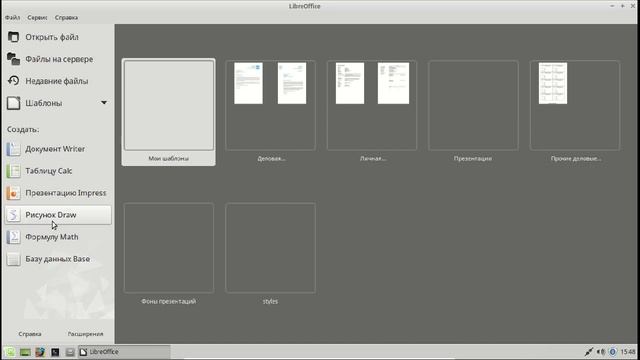The image size is (640, 360).
Task: Open the Сервис menu
Action: point(37,18)
